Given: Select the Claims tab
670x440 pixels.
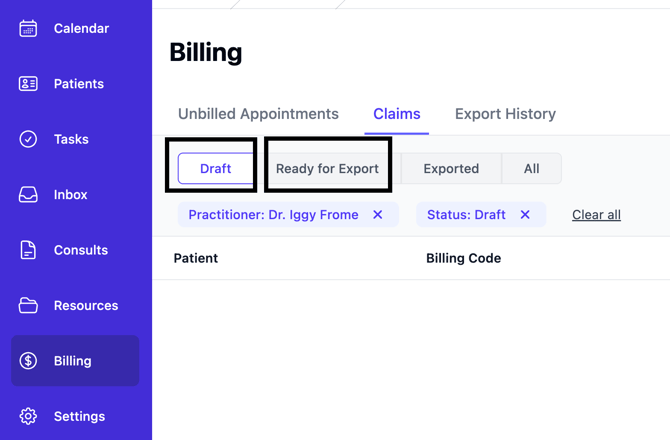Looking at the screenshot, I should 397,114.
